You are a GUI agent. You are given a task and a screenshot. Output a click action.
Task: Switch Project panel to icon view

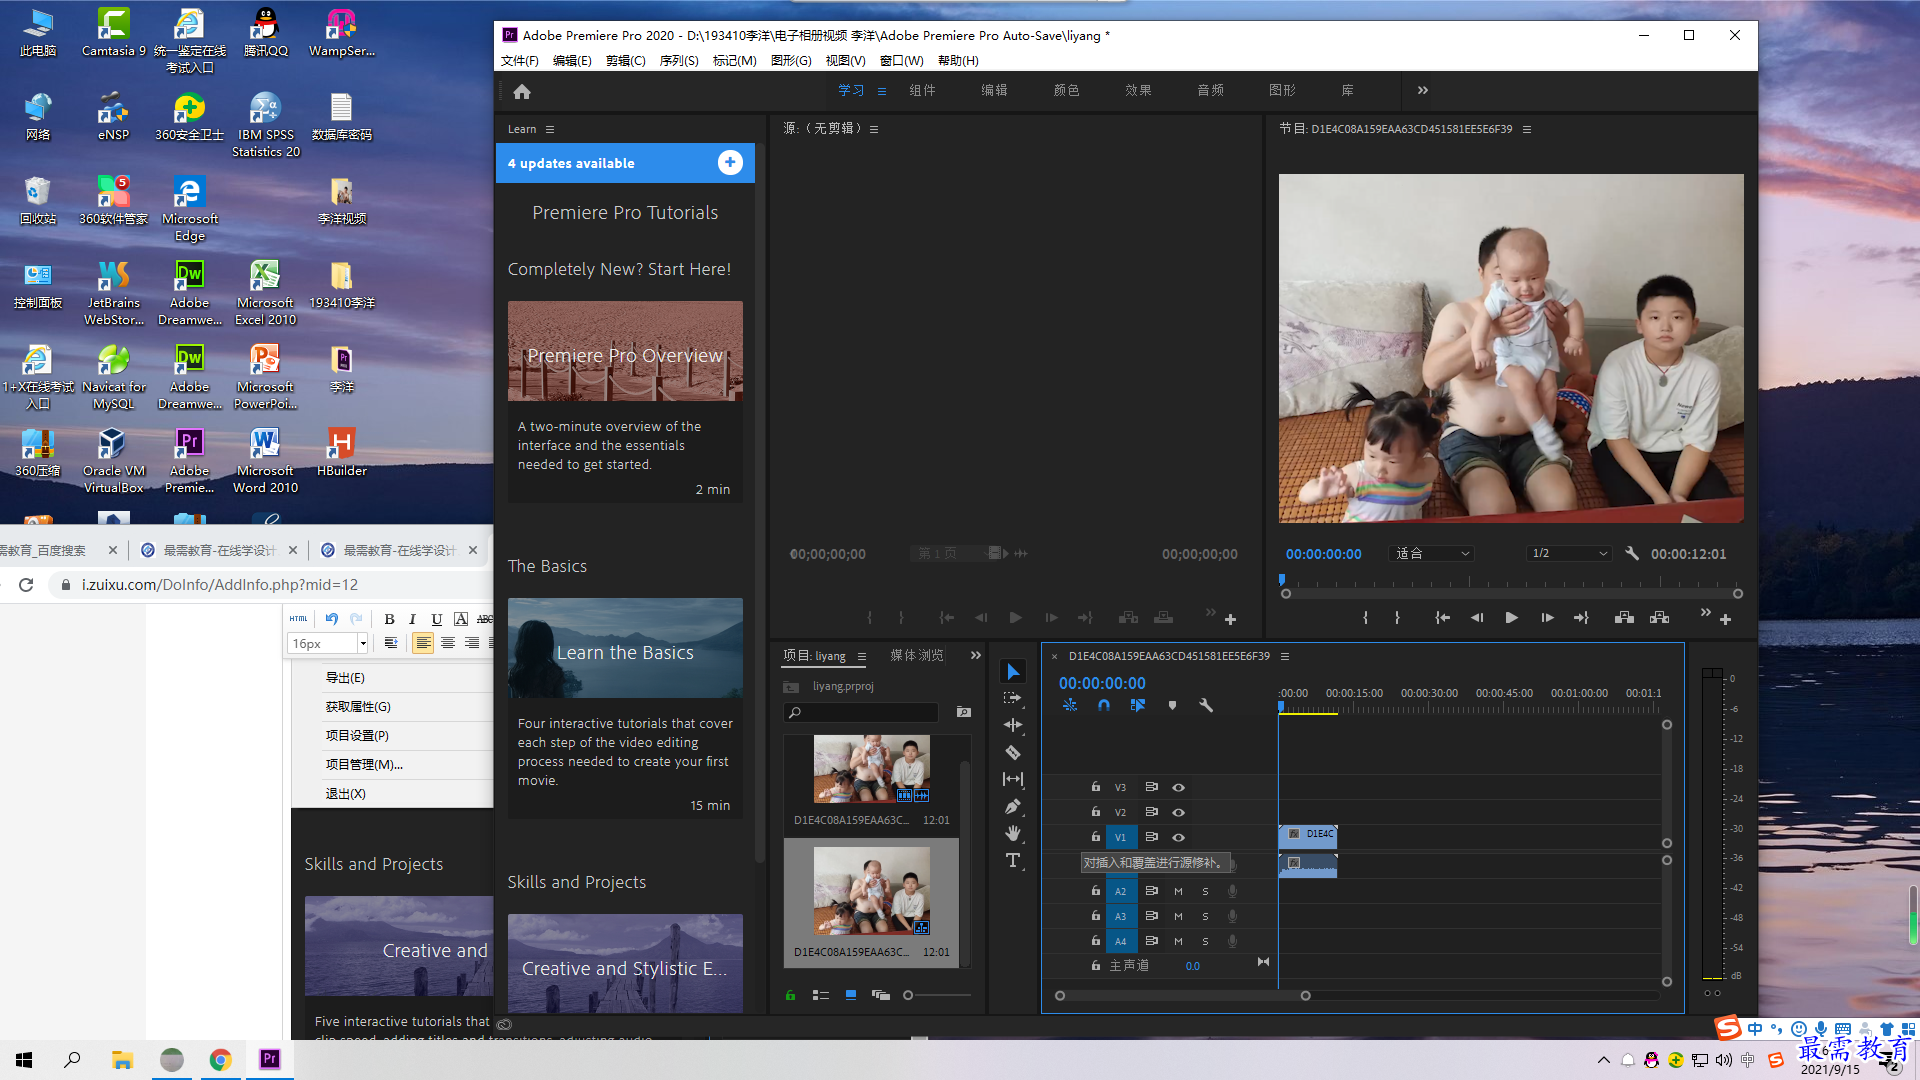(851, 995)
